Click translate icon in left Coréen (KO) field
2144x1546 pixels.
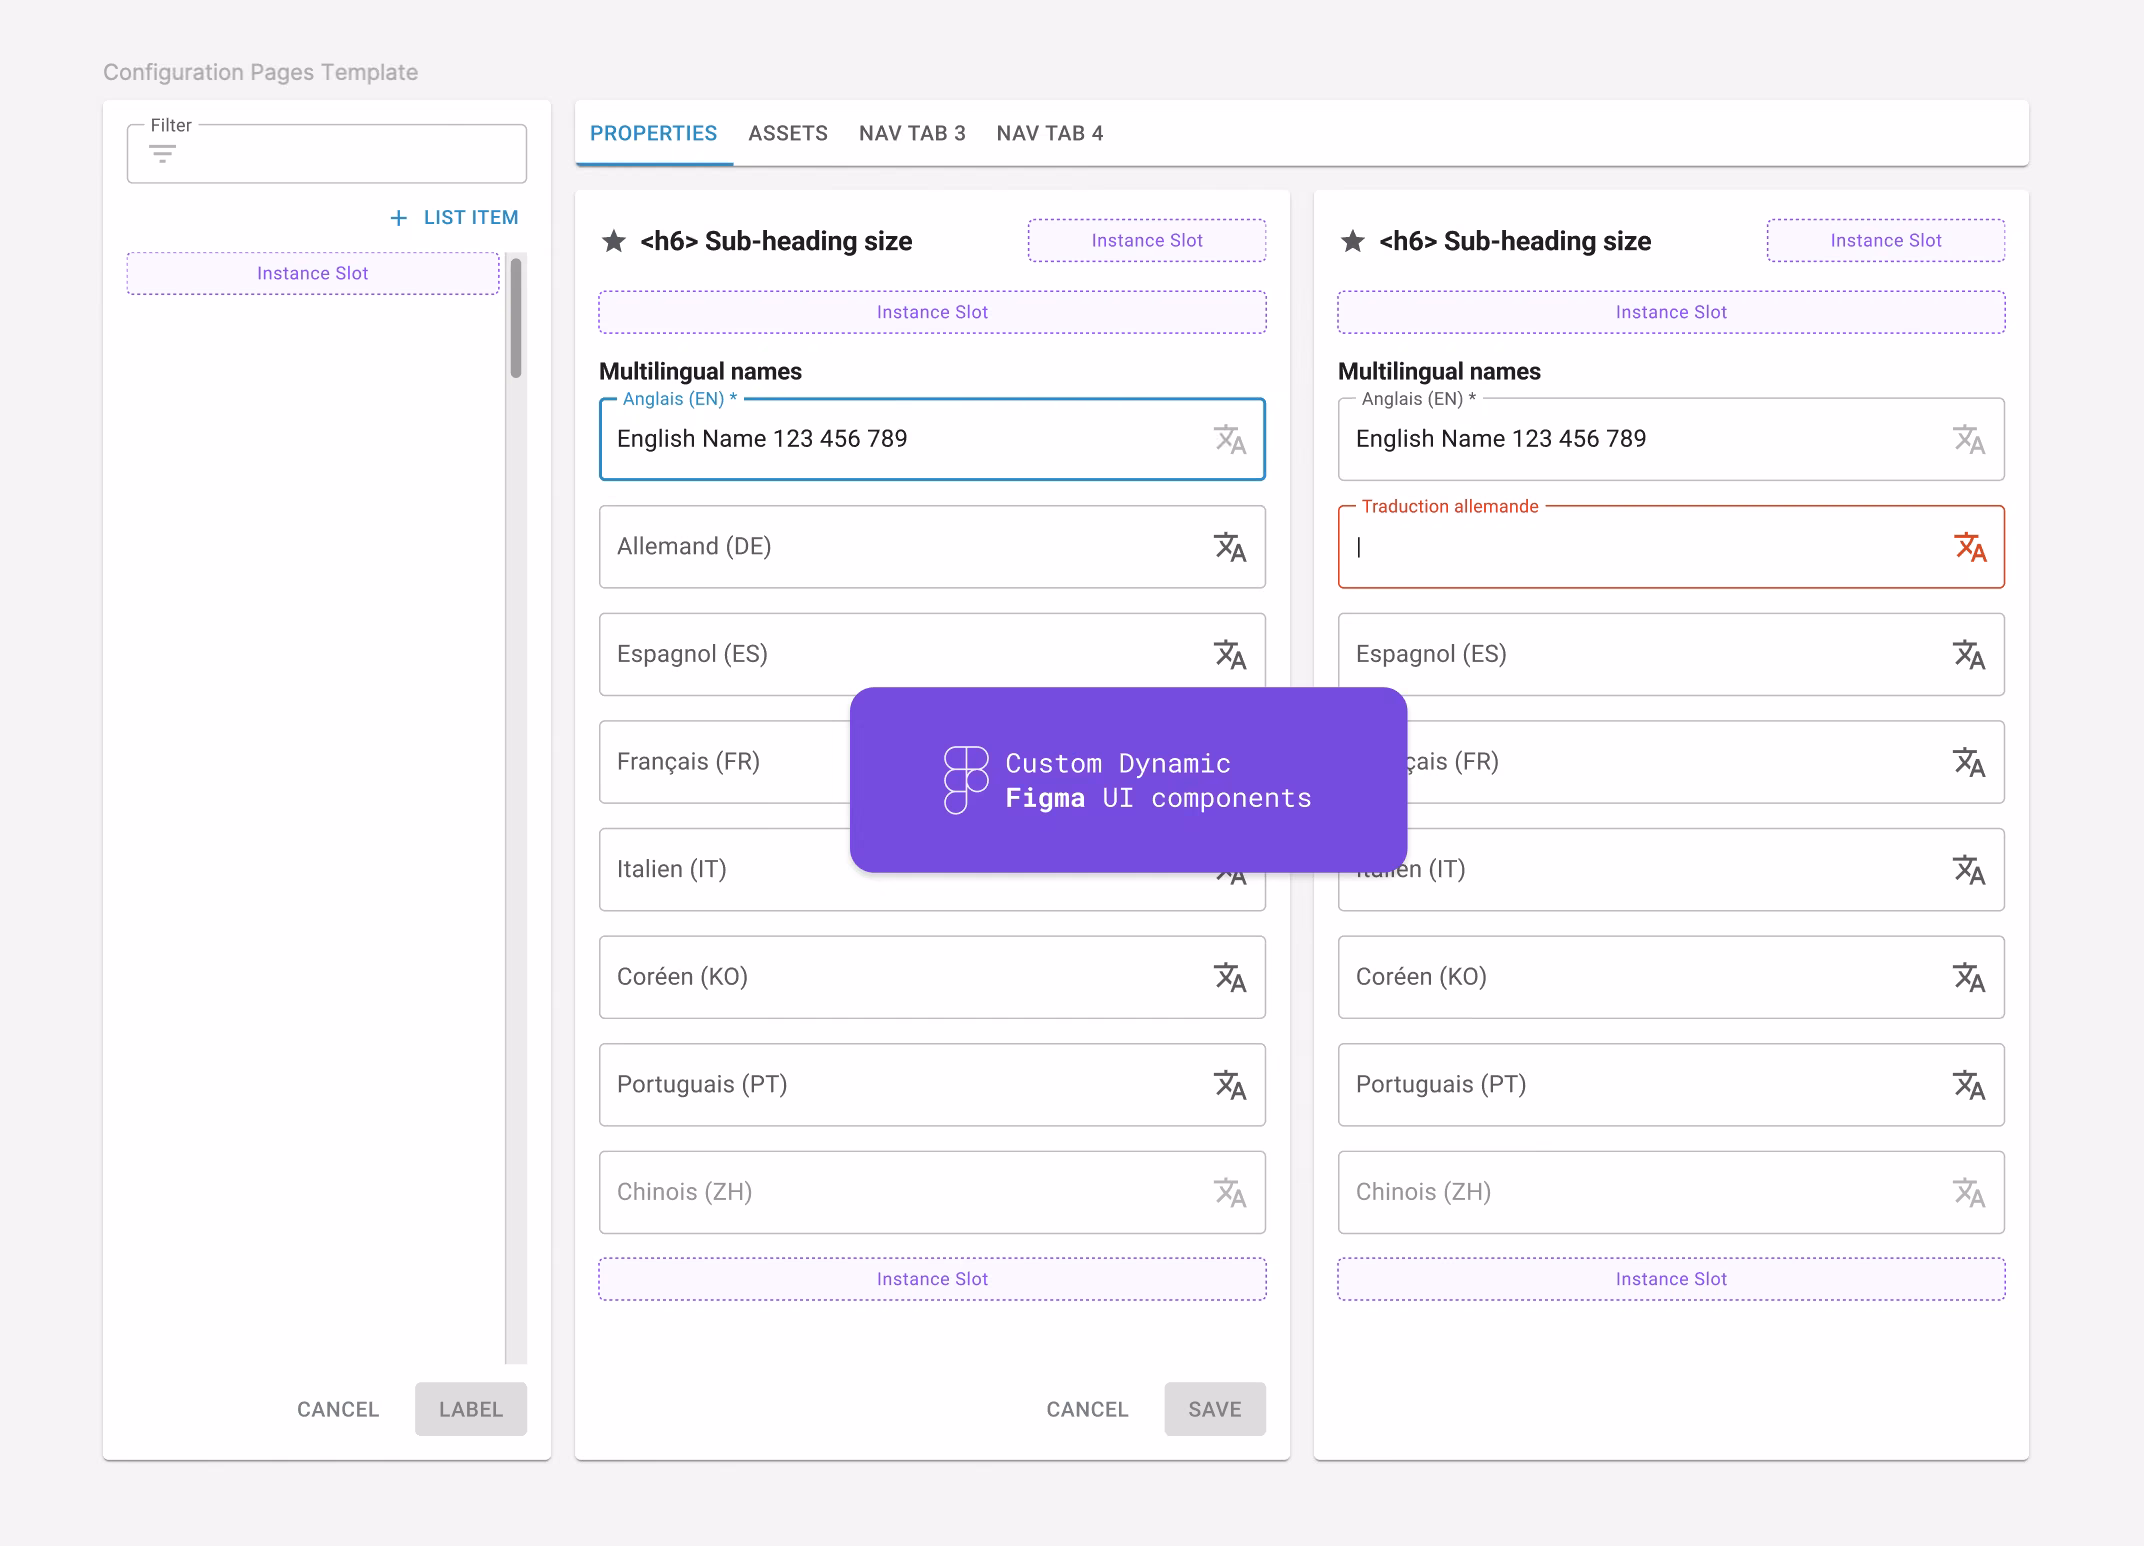1230,977
